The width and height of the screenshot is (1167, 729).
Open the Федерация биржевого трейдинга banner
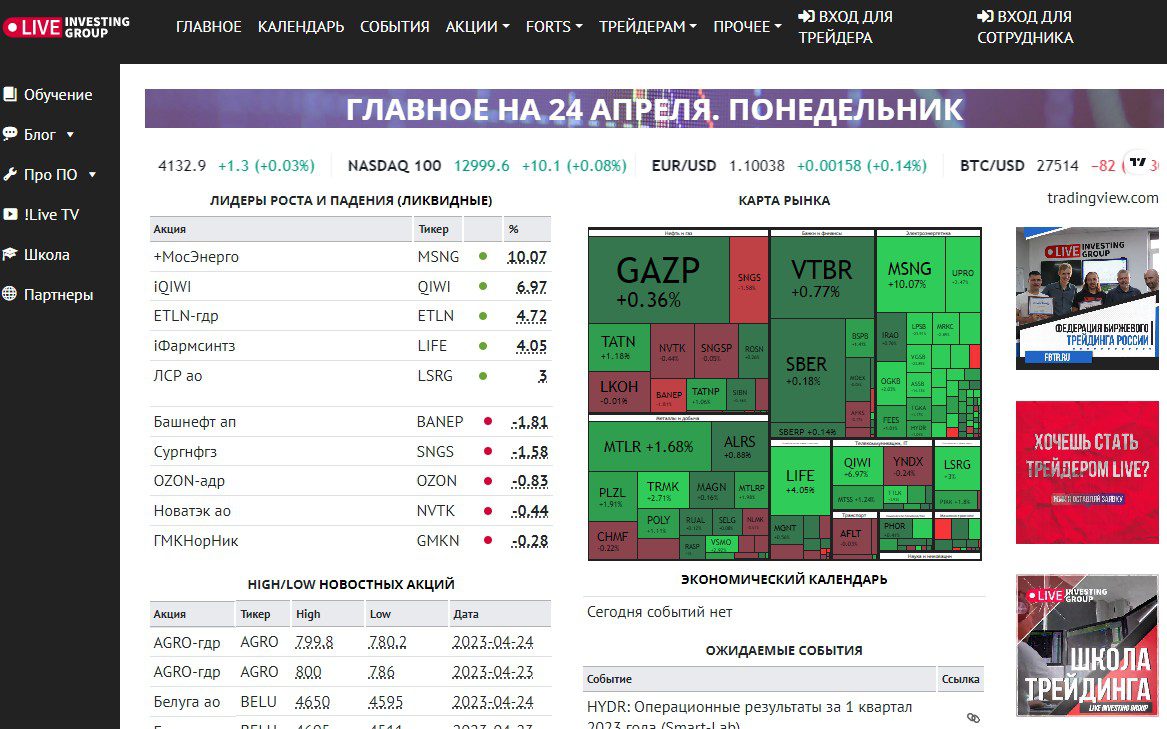(x=1087, y=298)
